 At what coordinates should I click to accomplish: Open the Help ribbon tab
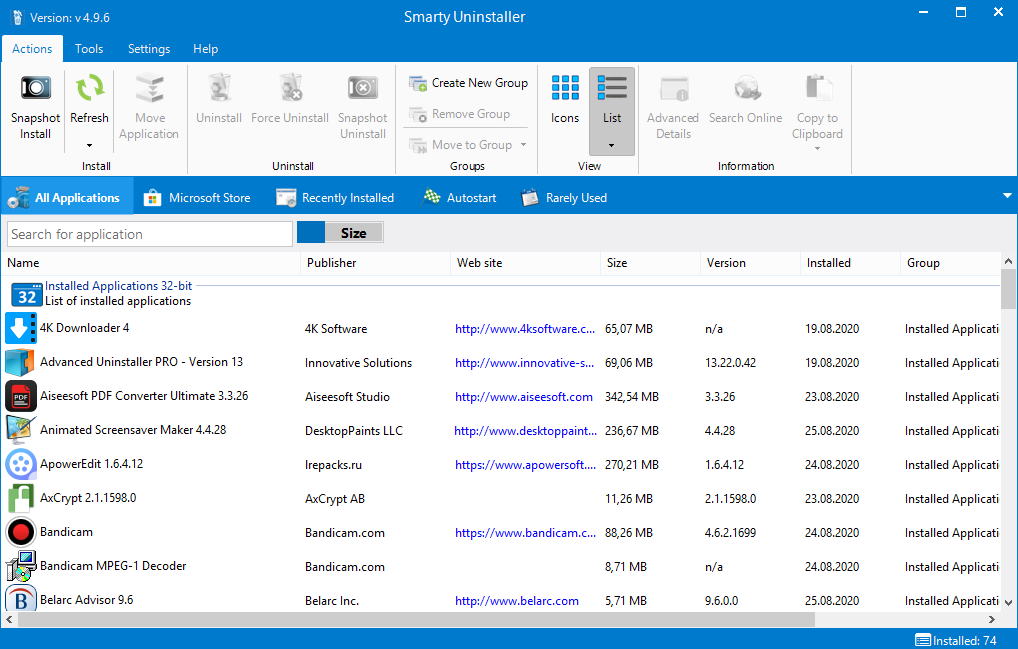[x=205, y=49]
